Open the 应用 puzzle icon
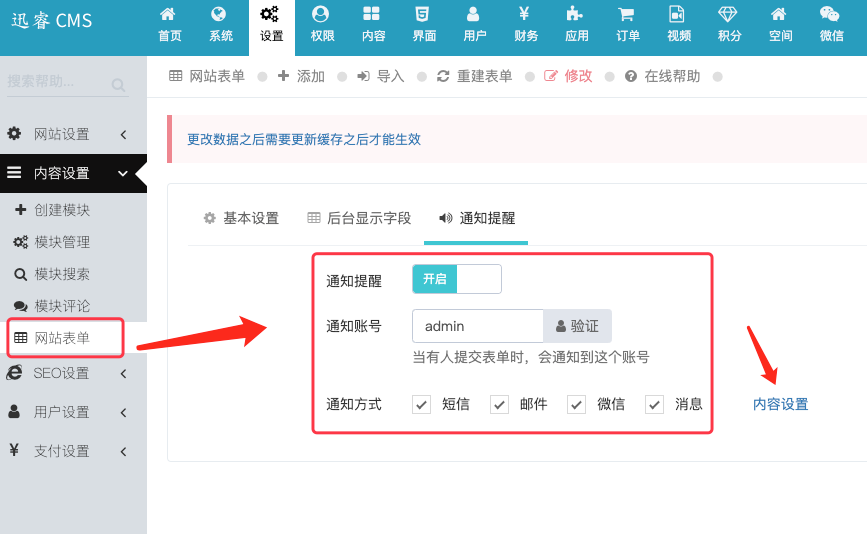Screen dimensions: 867x534 pos(575,14)
